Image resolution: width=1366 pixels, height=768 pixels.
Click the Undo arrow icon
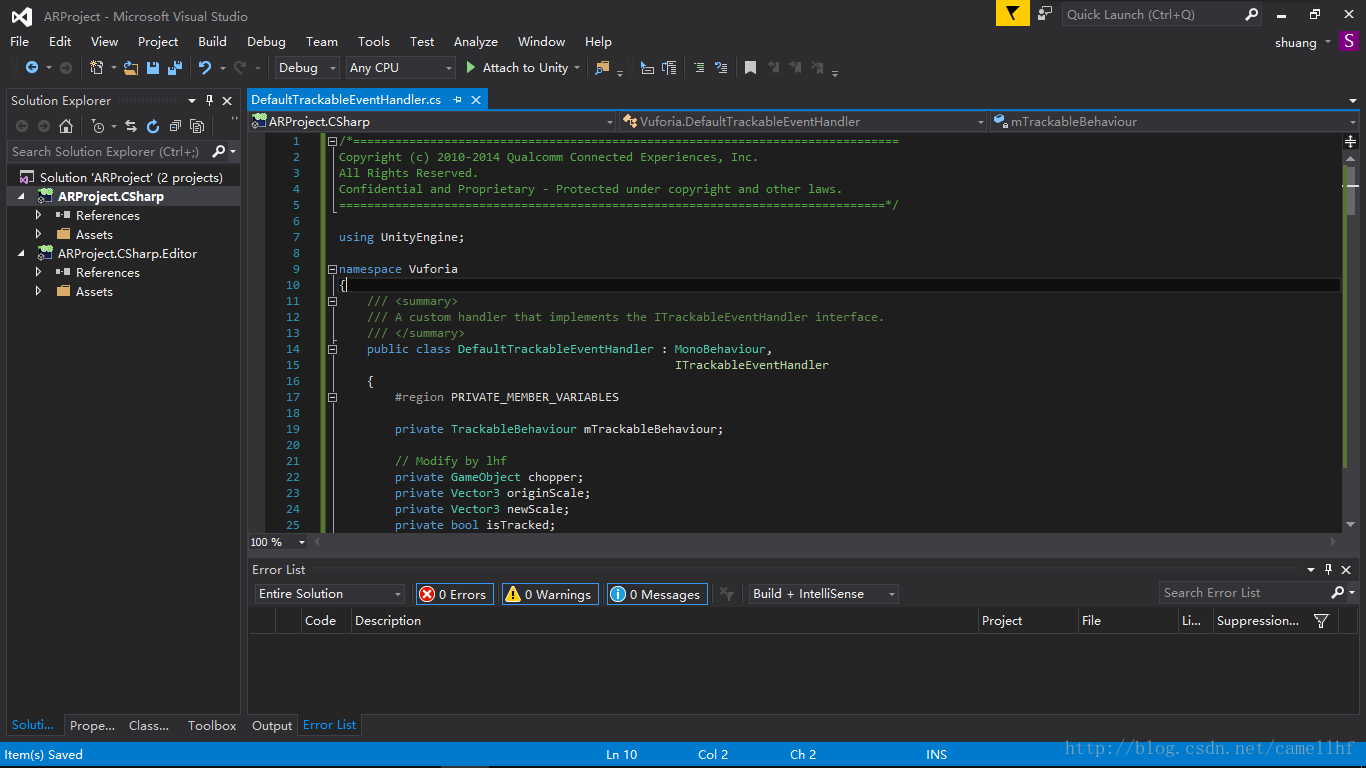(204, 68)
